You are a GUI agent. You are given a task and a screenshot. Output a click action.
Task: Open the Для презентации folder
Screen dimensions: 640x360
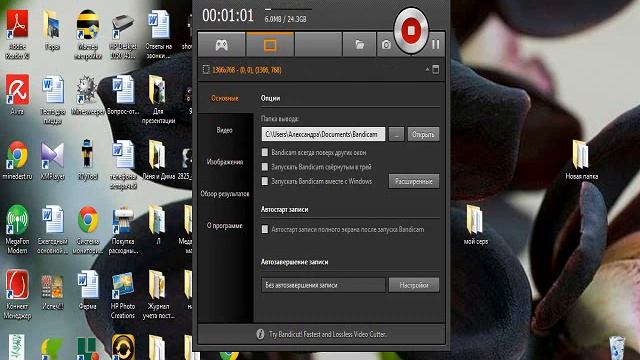pos(158,100)
